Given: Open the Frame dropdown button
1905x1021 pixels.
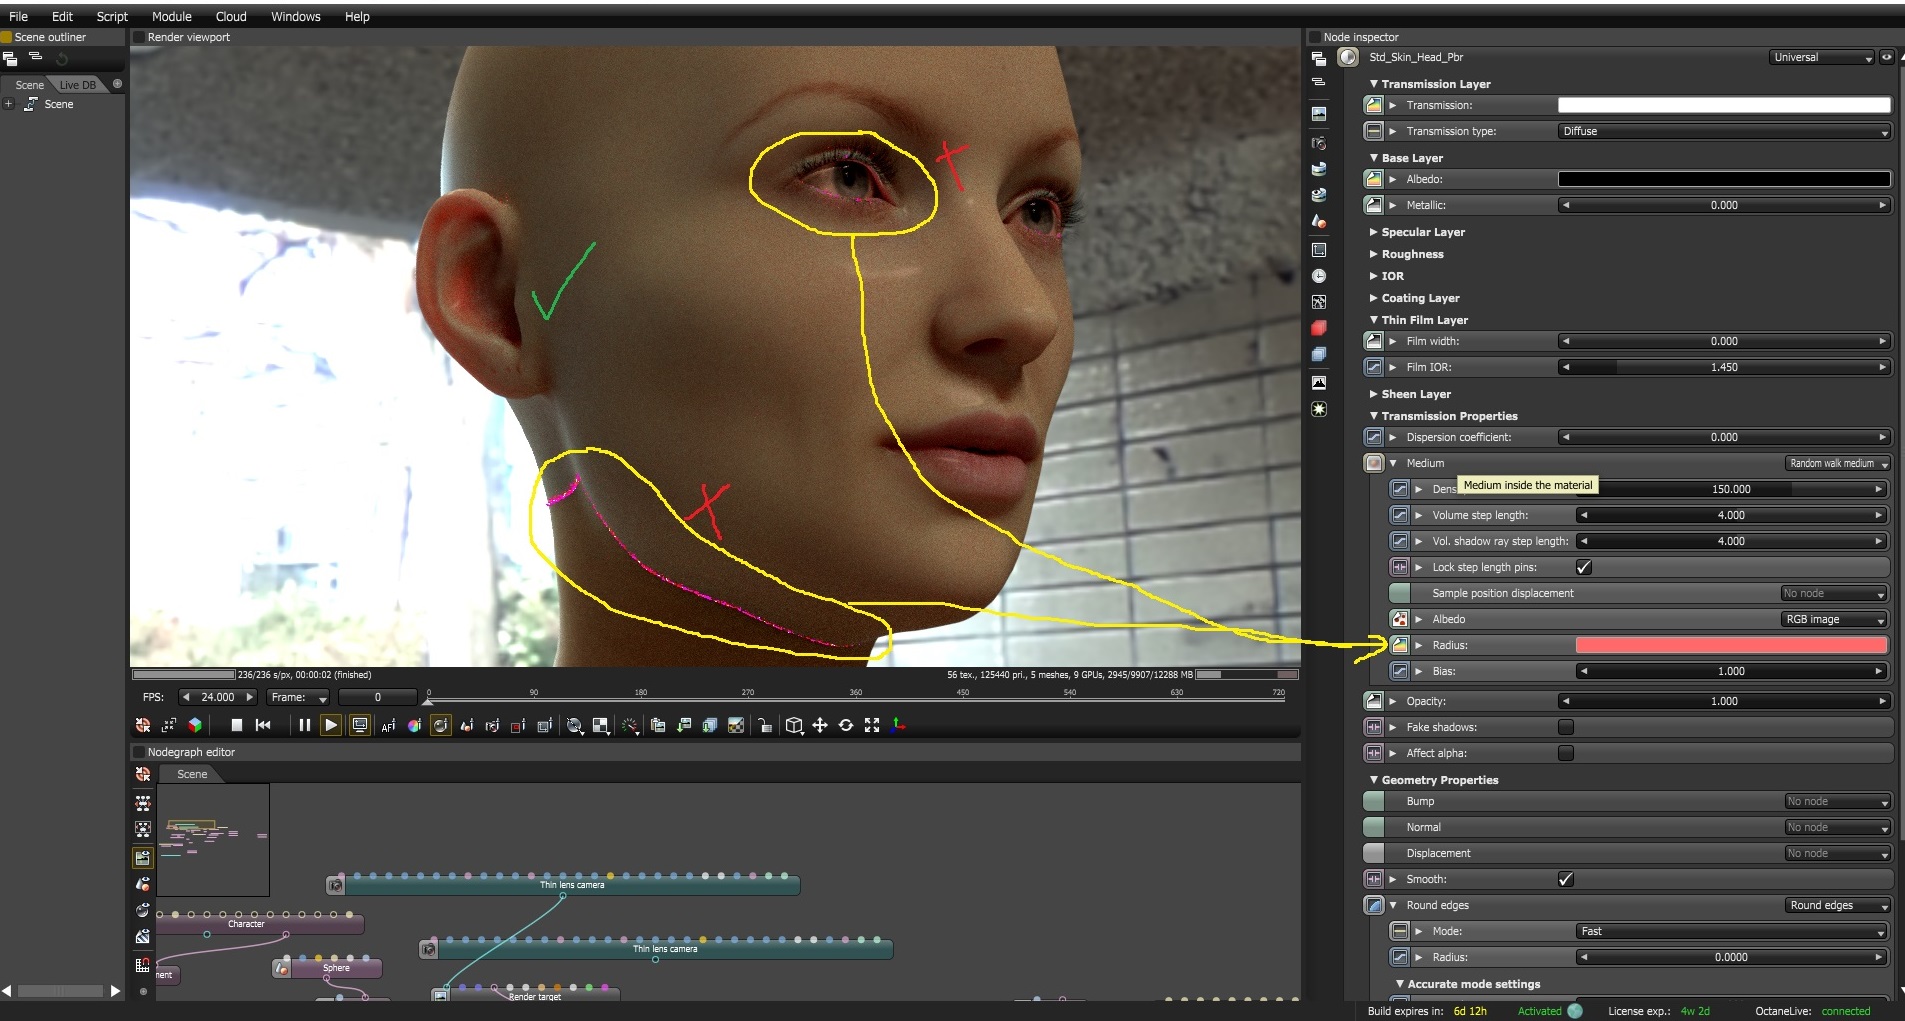Looking at the screenshot, I should point(298,697).
